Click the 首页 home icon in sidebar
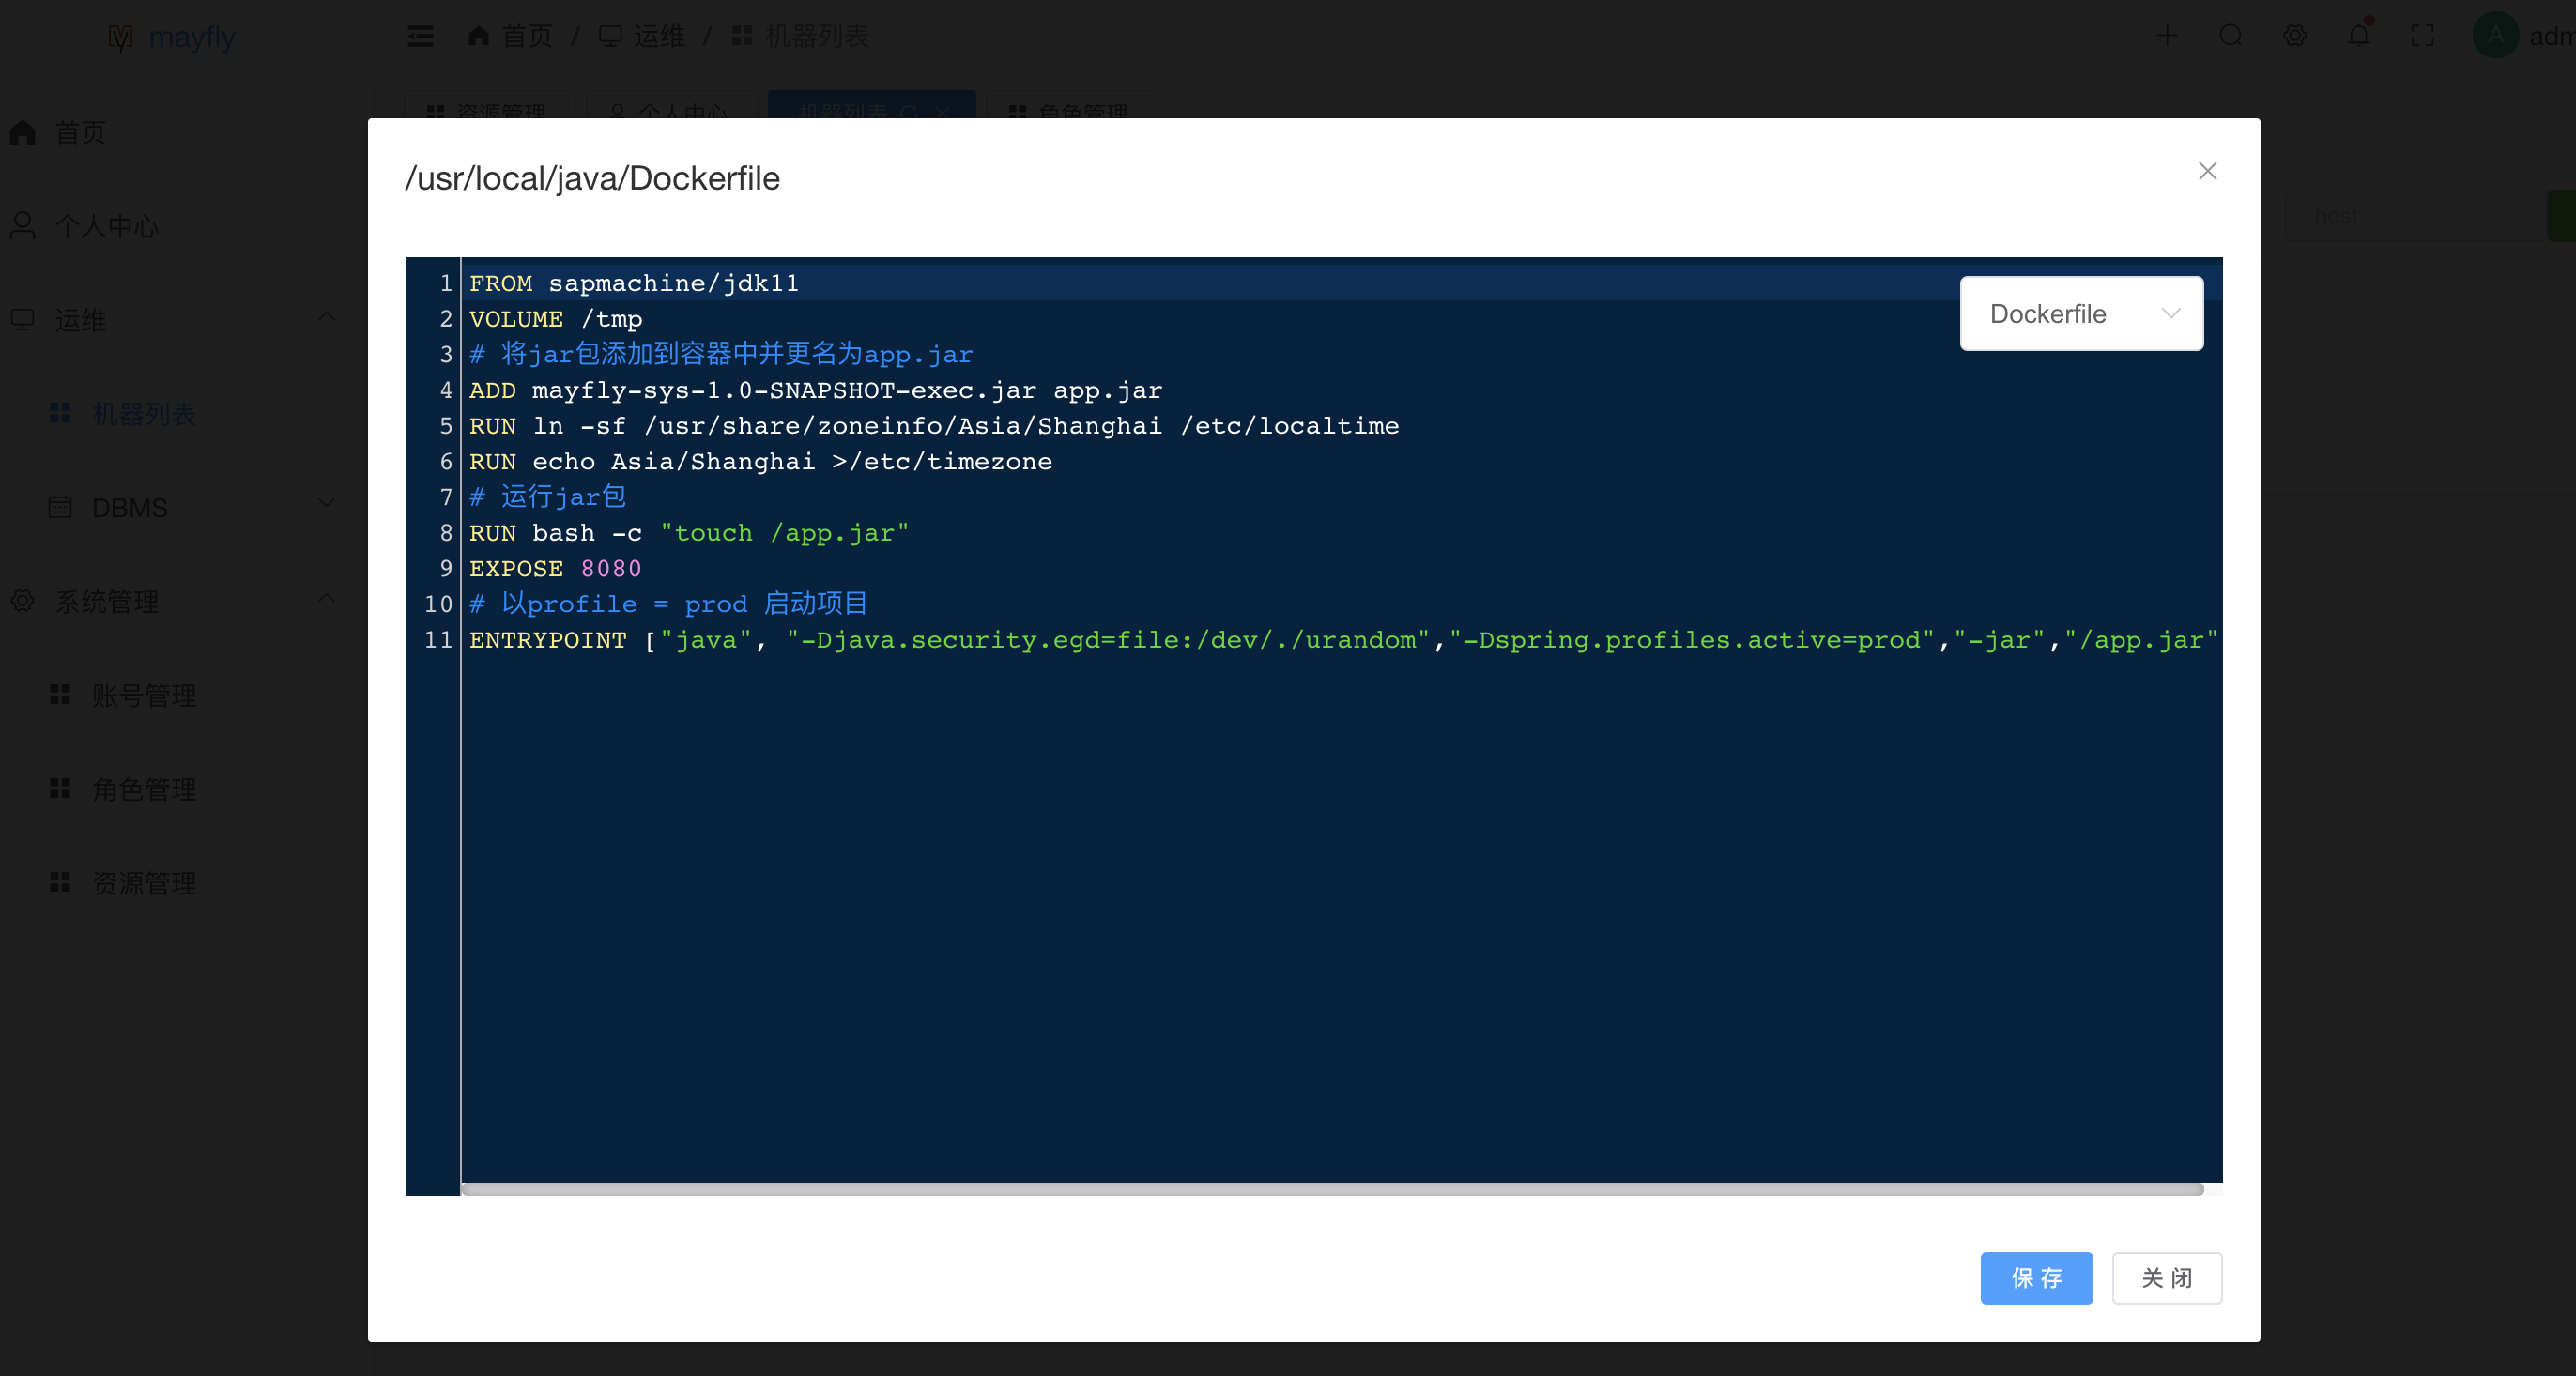The height and width of the screenshot is (1376, 2576). (23, 132)
